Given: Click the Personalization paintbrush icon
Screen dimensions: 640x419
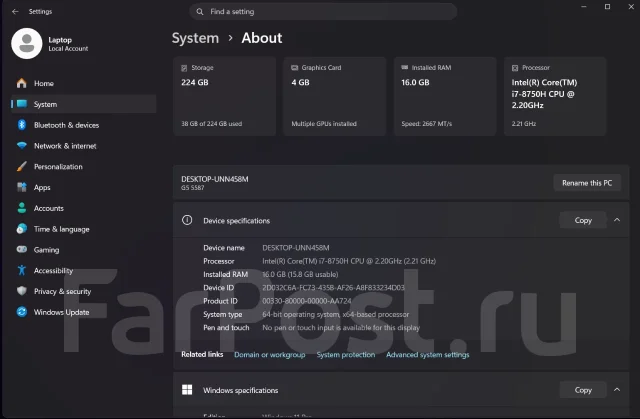Looking at the screenshot, I should 22,166.
